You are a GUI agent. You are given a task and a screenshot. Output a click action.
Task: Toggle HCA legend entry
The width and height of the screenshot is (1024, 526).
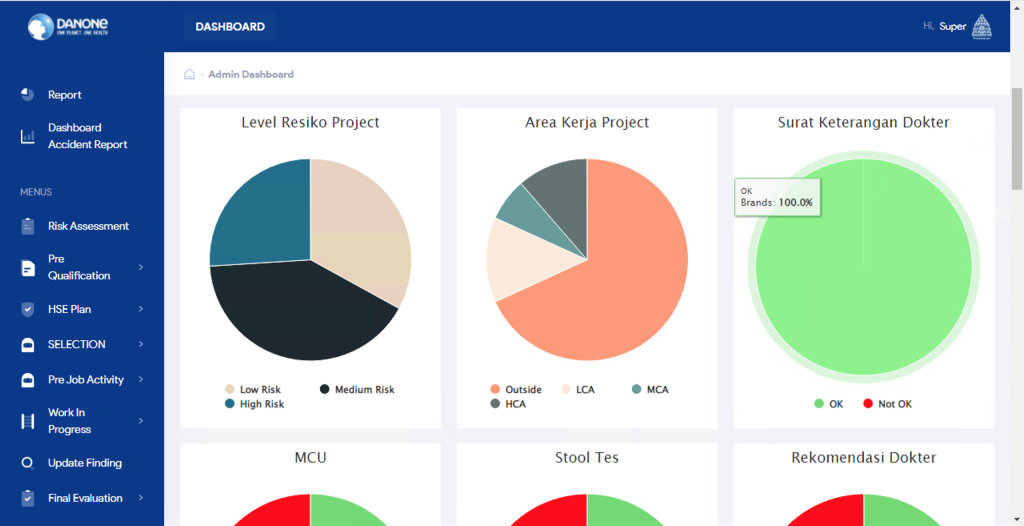[508, 404]
